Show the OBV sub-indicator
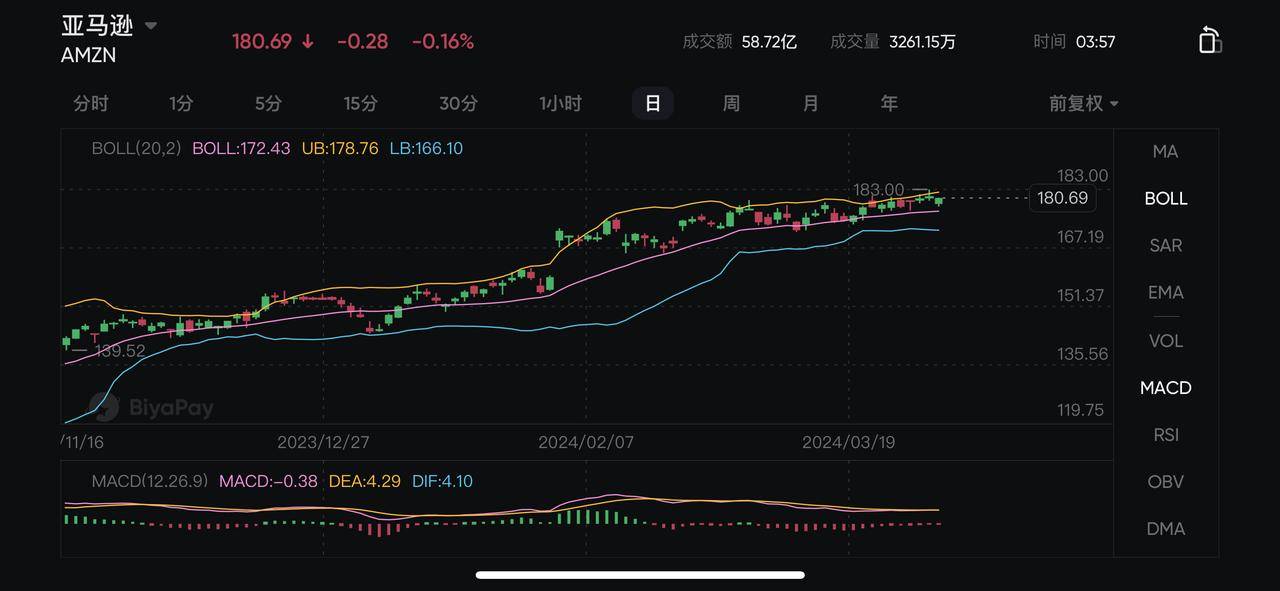This screenshot has height=591, width=1280. pyautogui.click(x=1165, y=481)
